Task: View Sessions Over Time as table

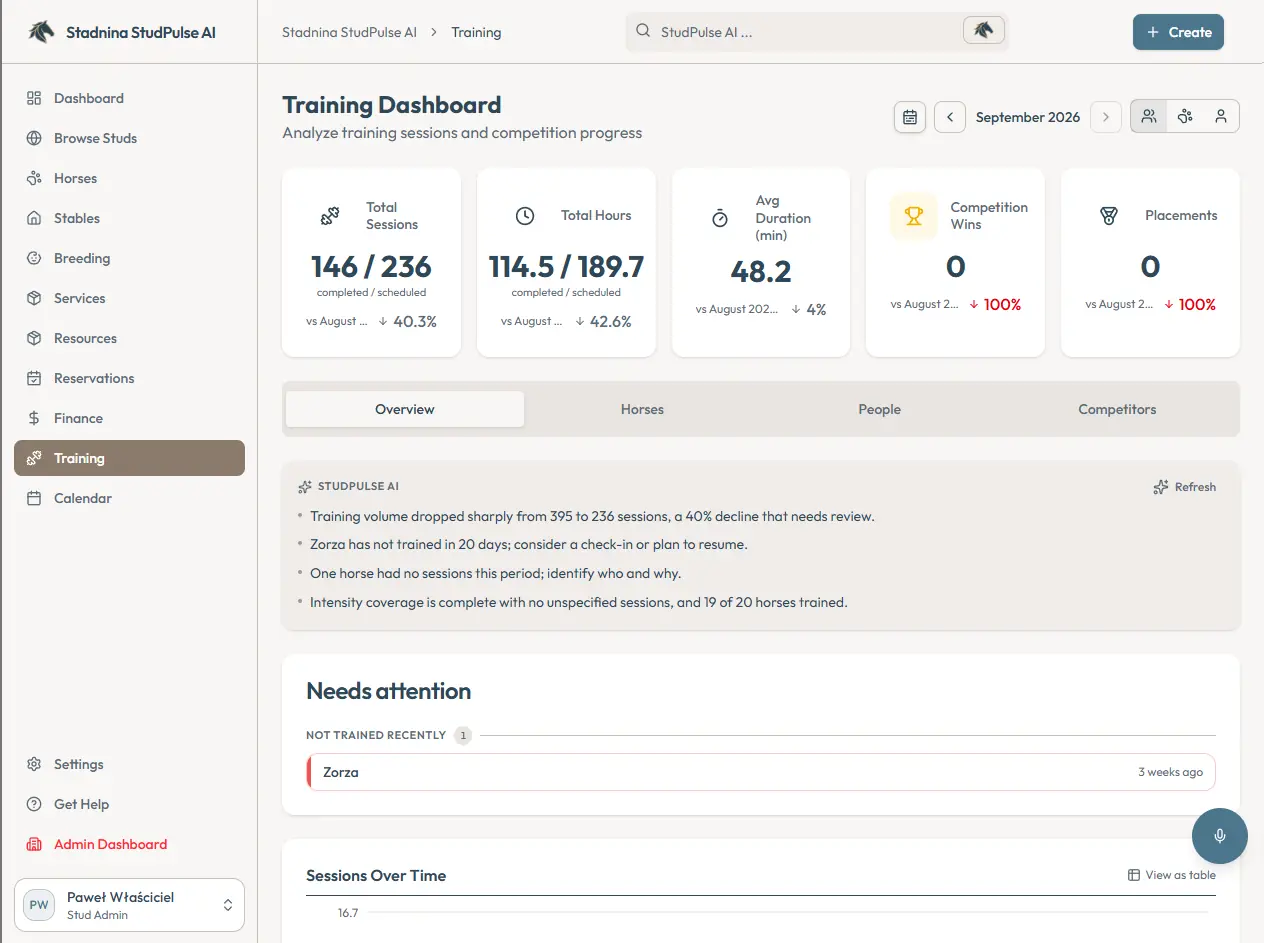Action: (1172, 875)
